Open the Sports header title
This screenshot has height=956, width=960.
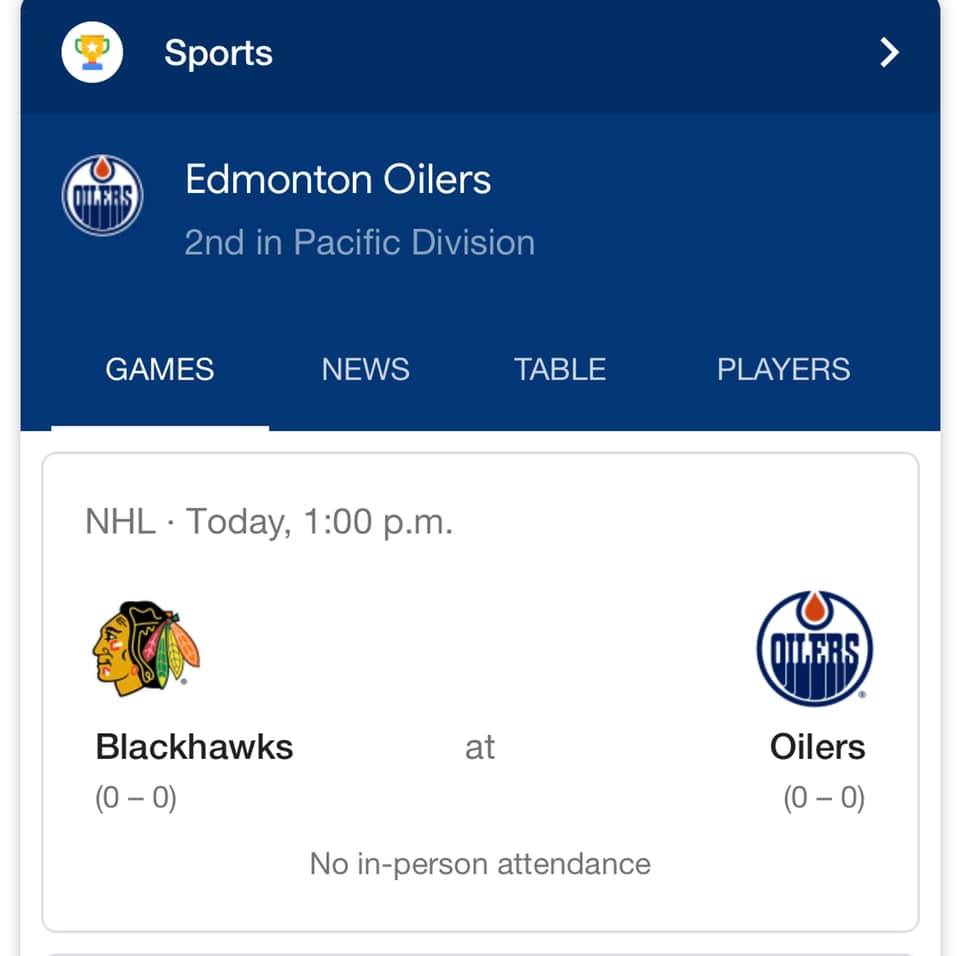coord(219,53)
